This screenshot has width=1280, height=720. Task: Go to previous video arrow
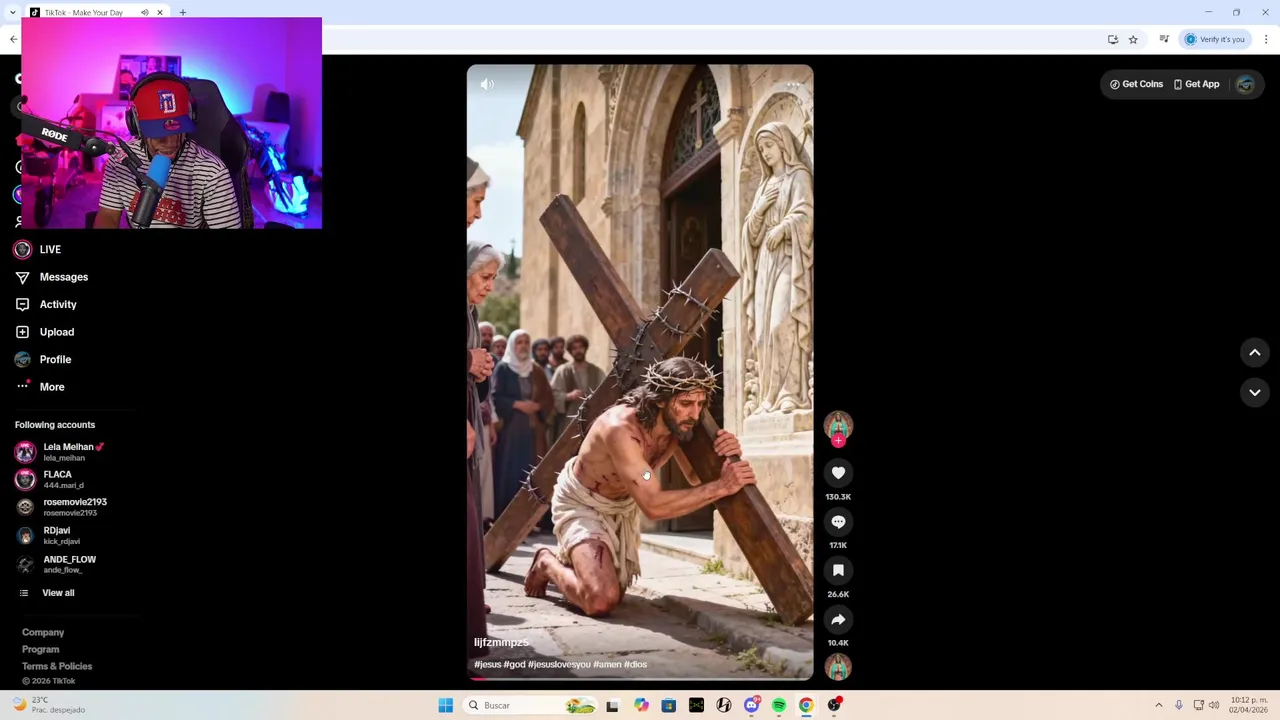[1255, 352]
